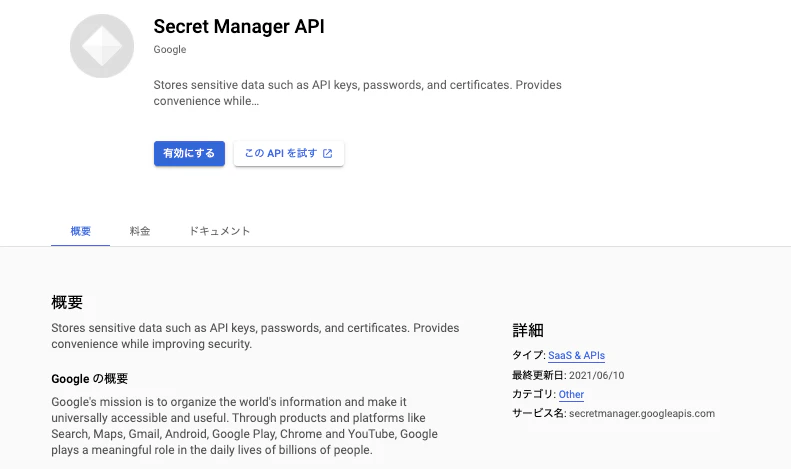The width and height of the screenshot is (791, 469).
Task: Click the Google publisher name under title
Action: [170, 49]
